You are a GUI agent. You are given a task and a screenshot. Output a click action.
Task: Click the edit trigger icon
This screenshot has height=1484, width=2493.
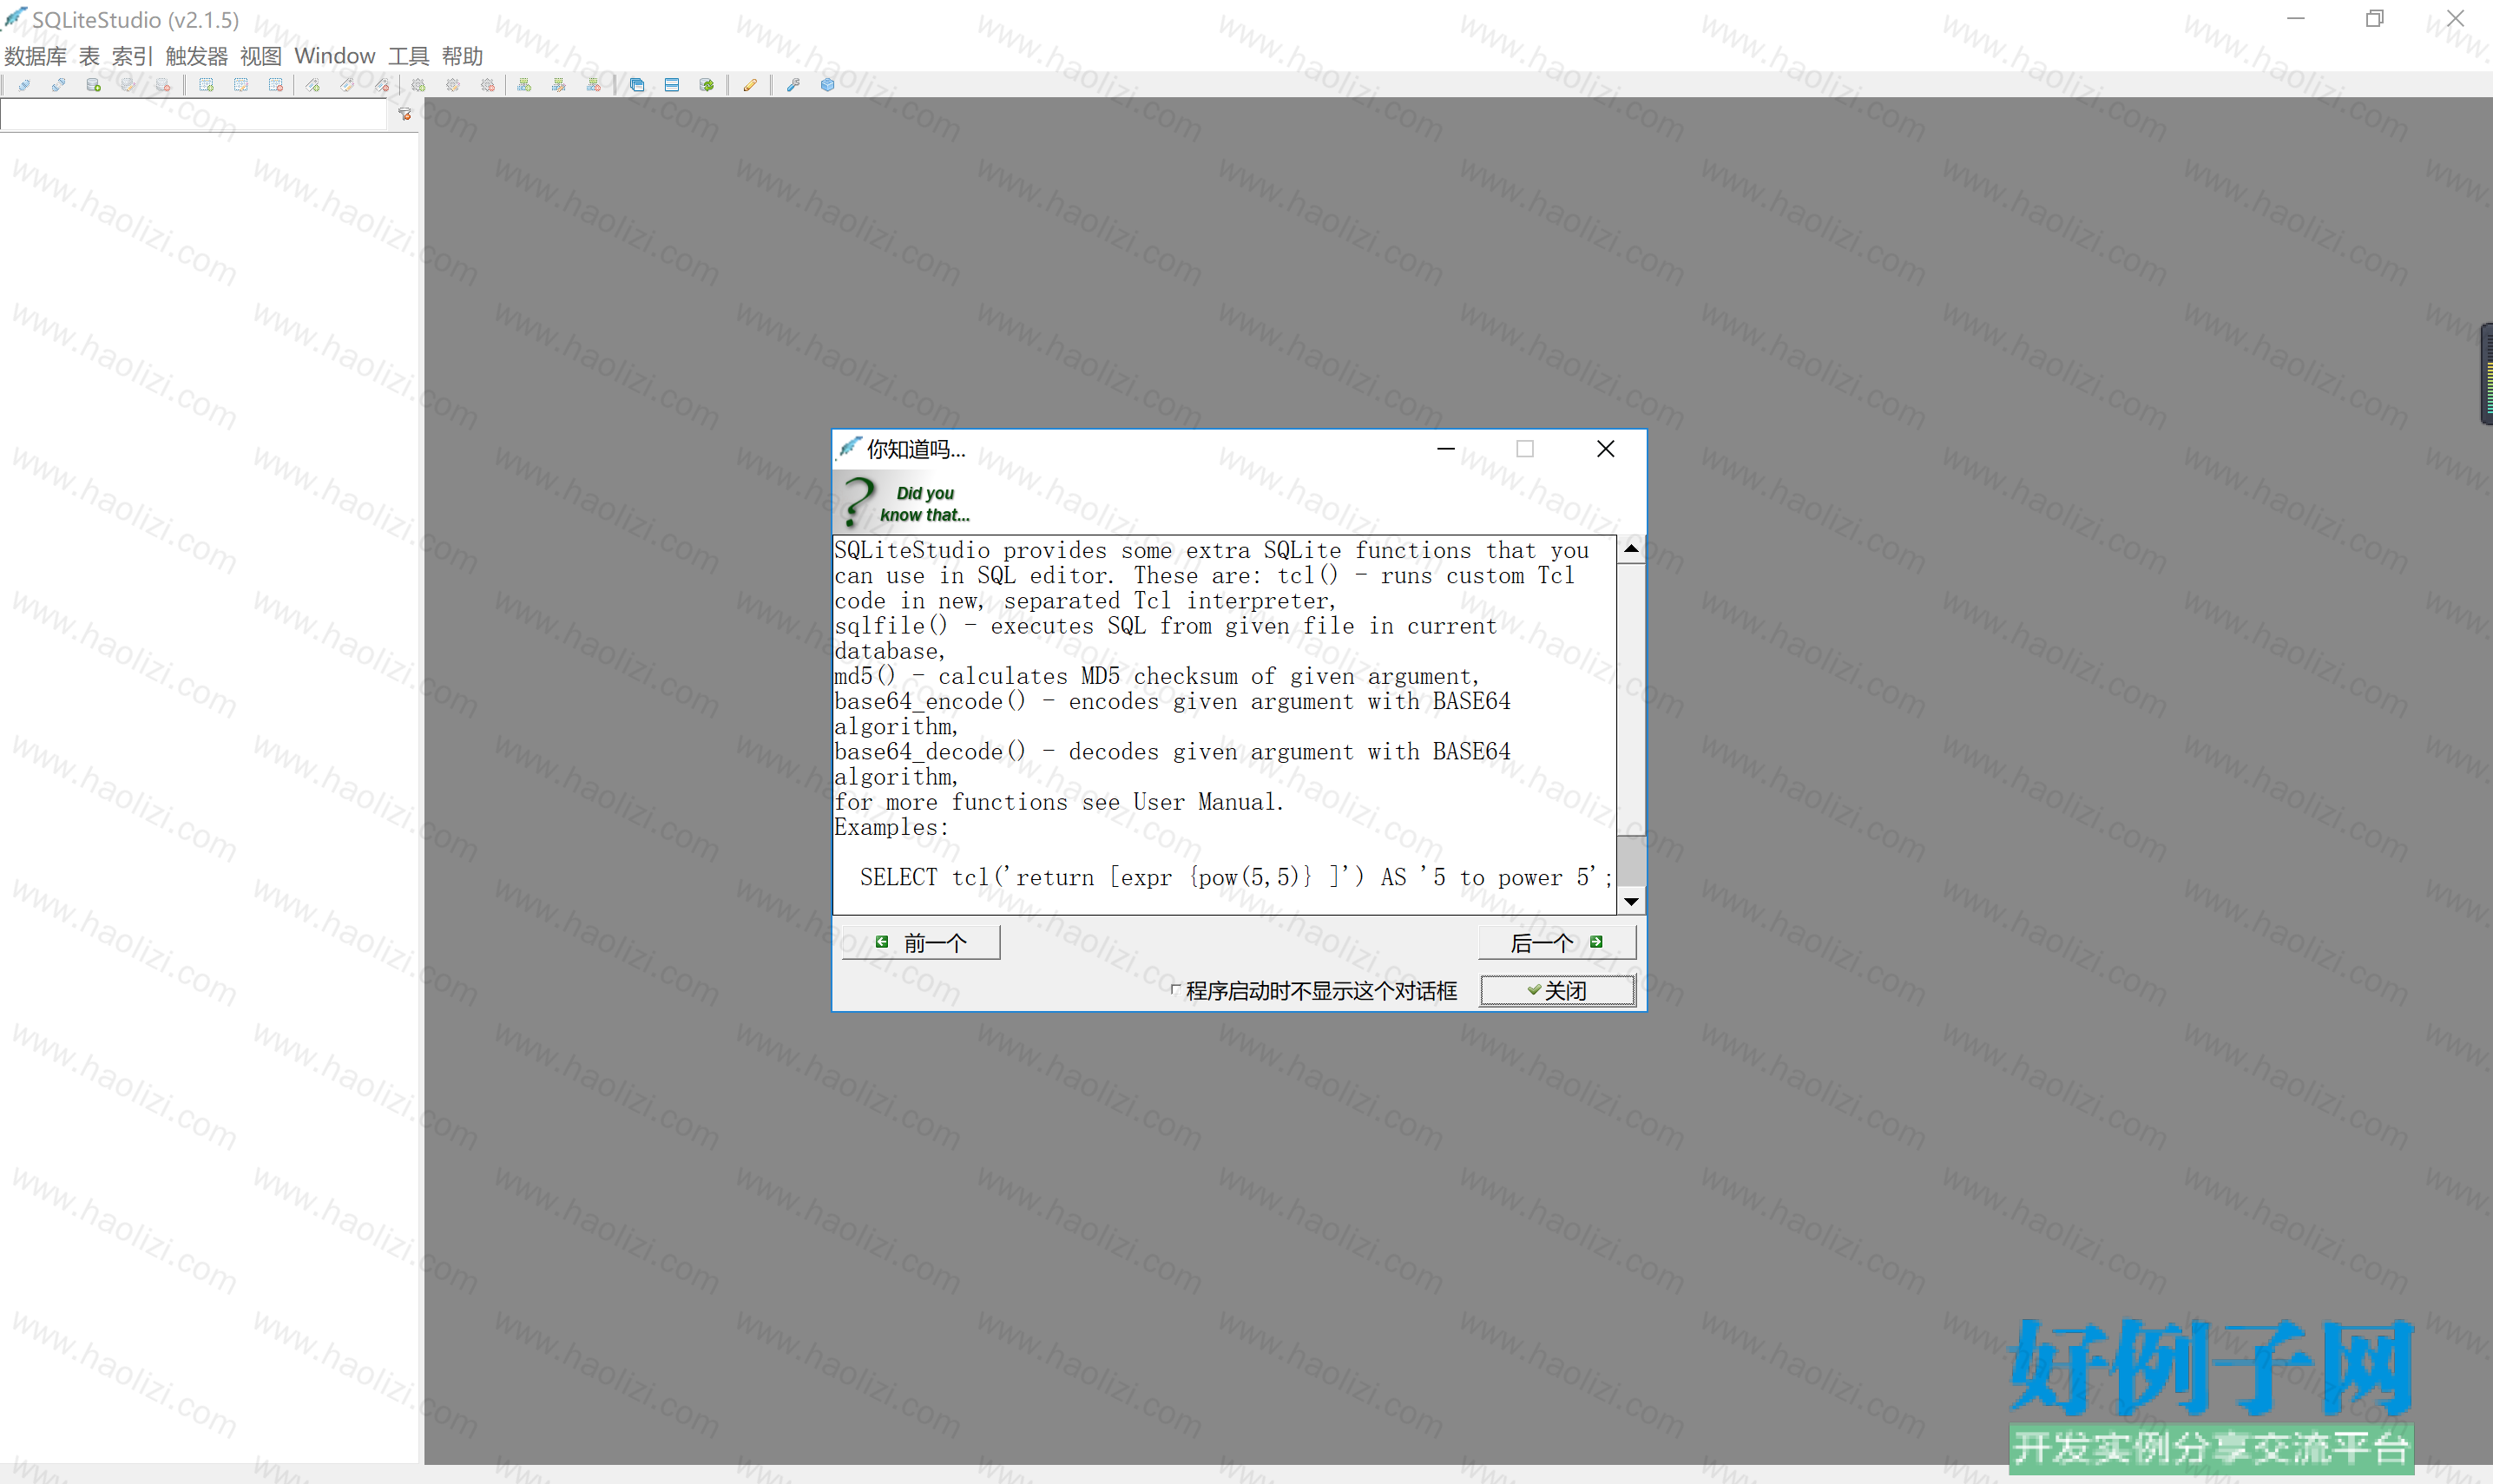(453, 85)
